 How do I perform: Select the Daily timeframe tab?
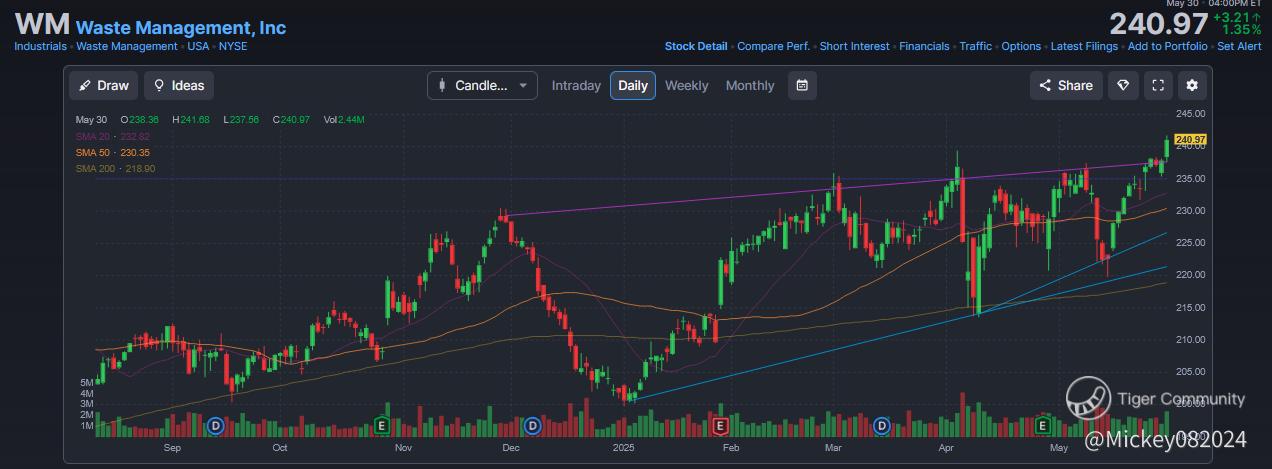tap(633, 85)
